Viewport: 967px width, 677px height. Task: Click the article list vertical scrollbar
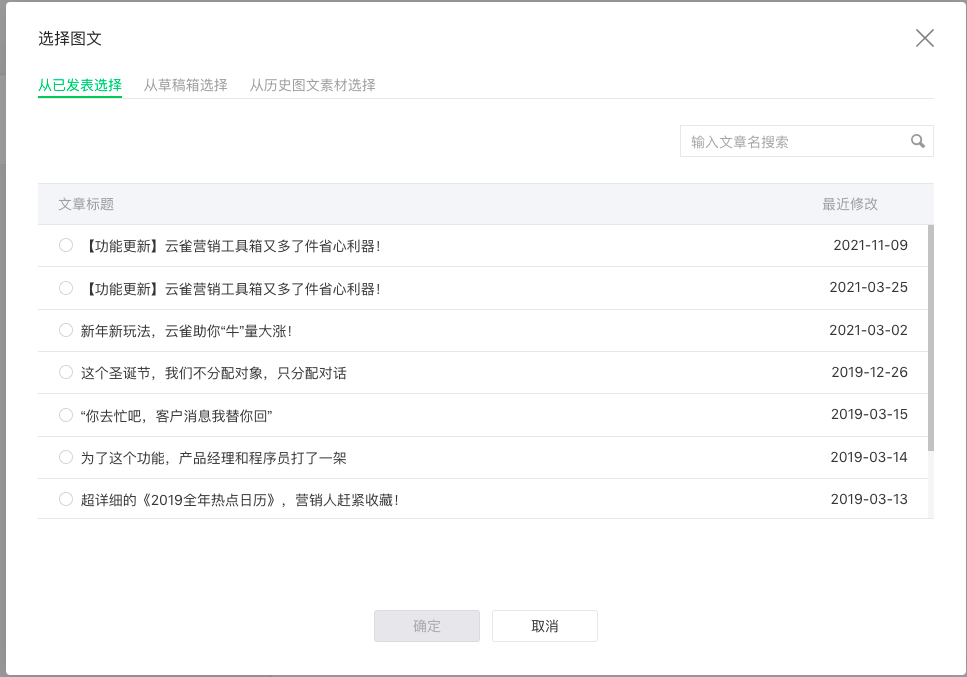coord(931,338)
